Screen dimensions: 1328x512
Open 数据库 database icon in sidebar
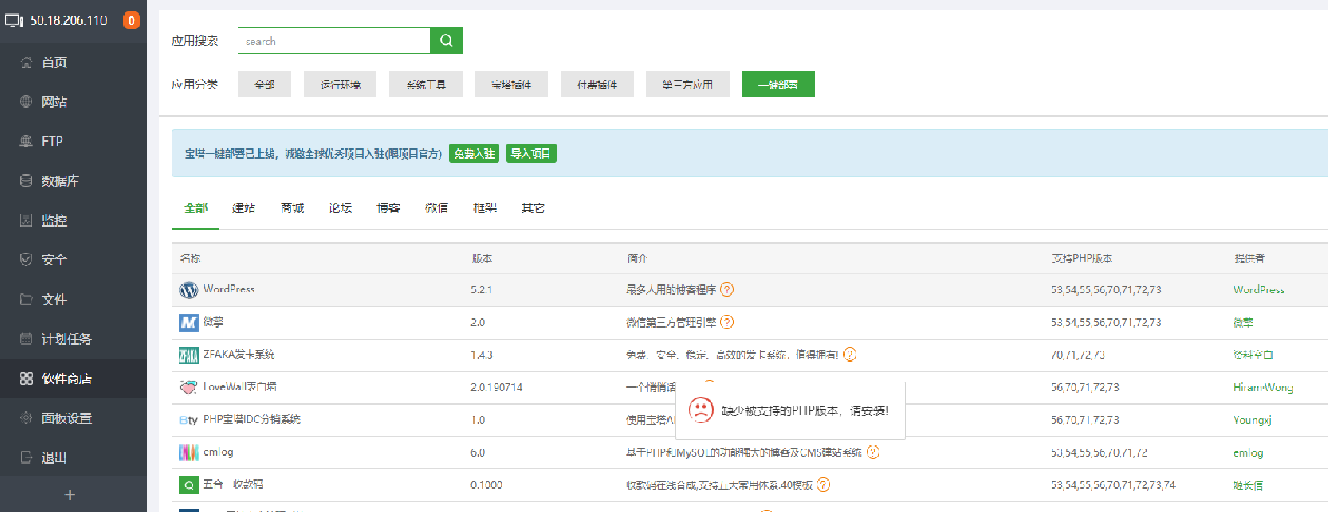pos(26,181)
